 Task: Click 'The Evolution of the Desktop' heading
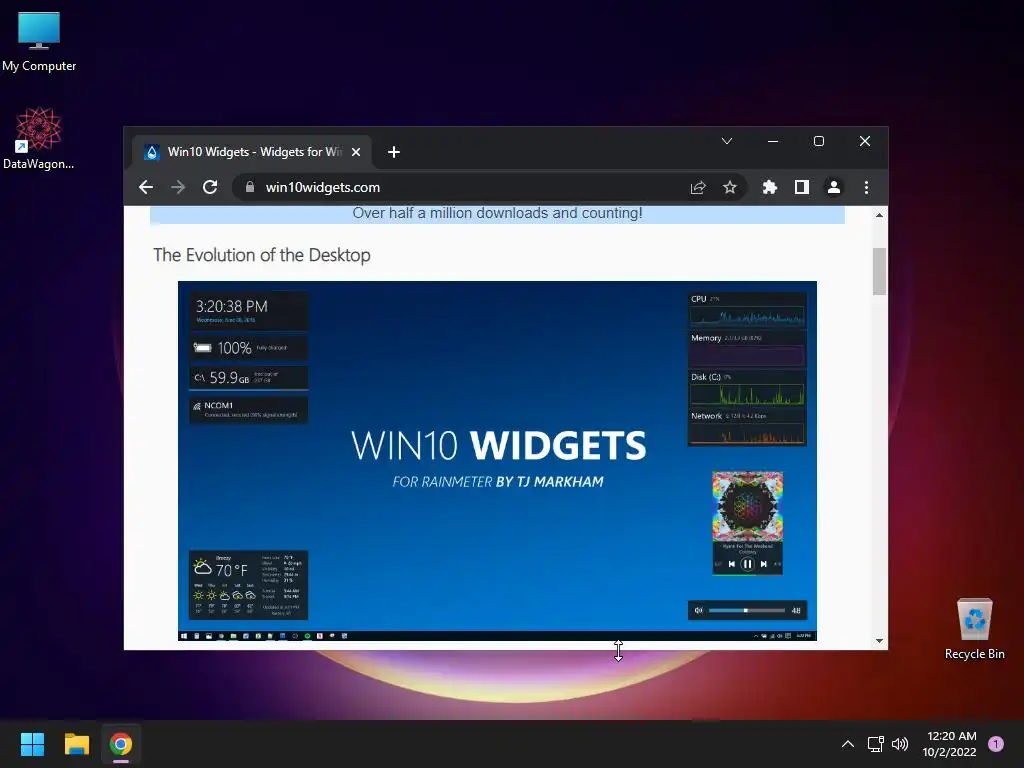(x=262, y=255)
